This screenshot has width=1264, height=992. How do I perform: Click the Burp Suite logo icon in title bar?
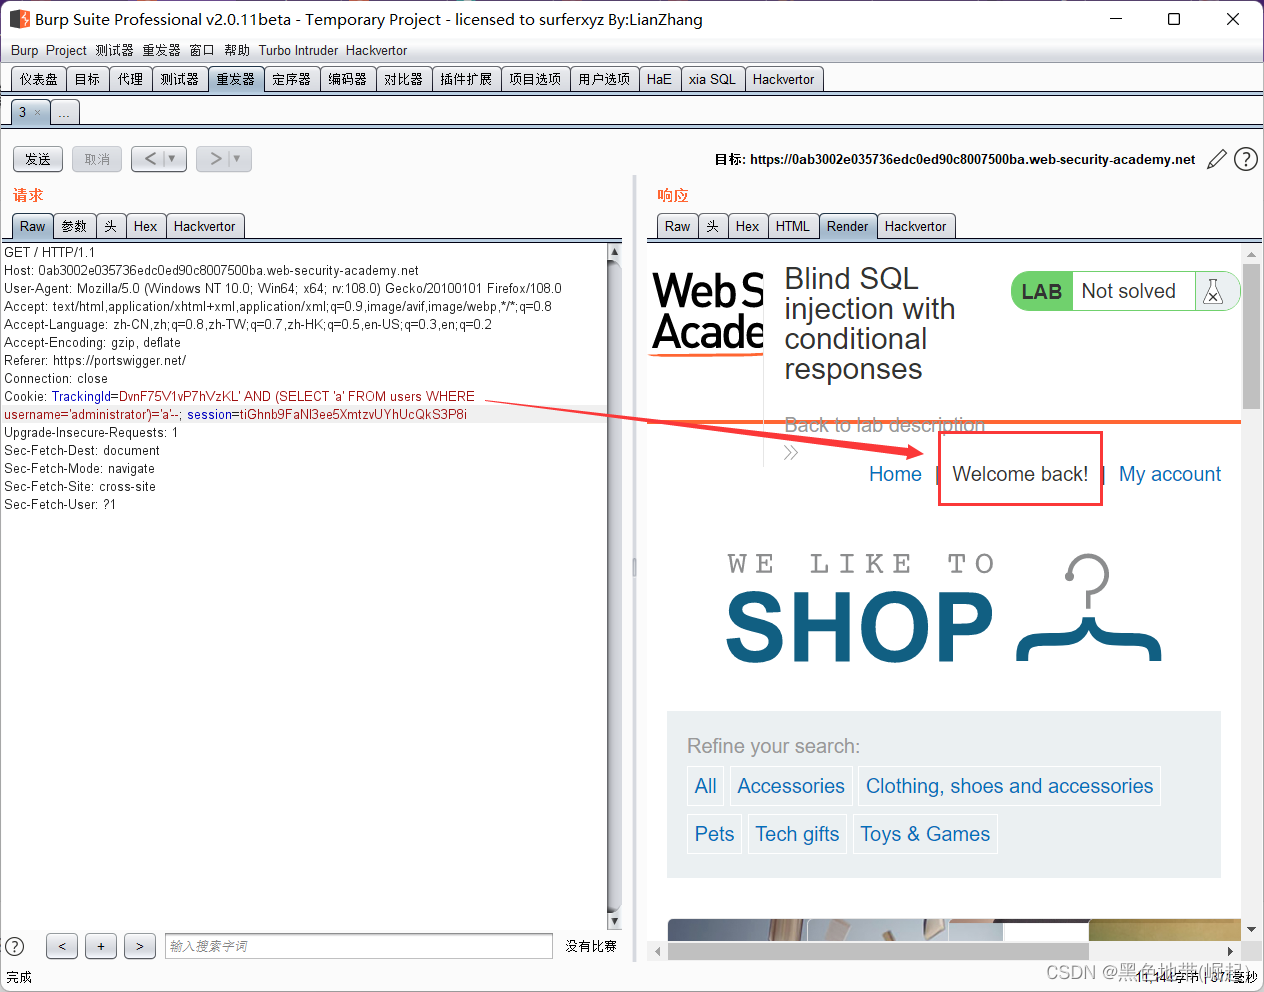[19, 19]
